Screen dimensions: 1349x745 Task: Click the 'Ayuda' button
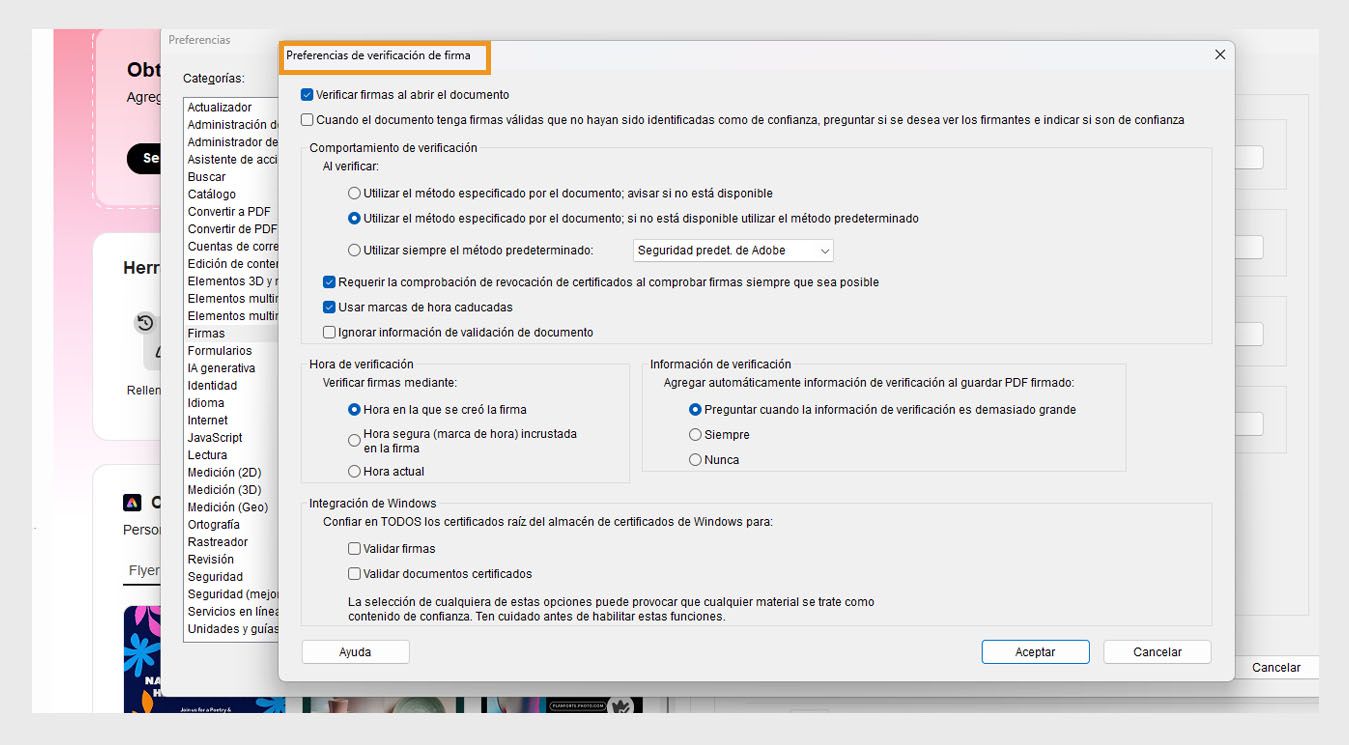(x=355, y=651)
